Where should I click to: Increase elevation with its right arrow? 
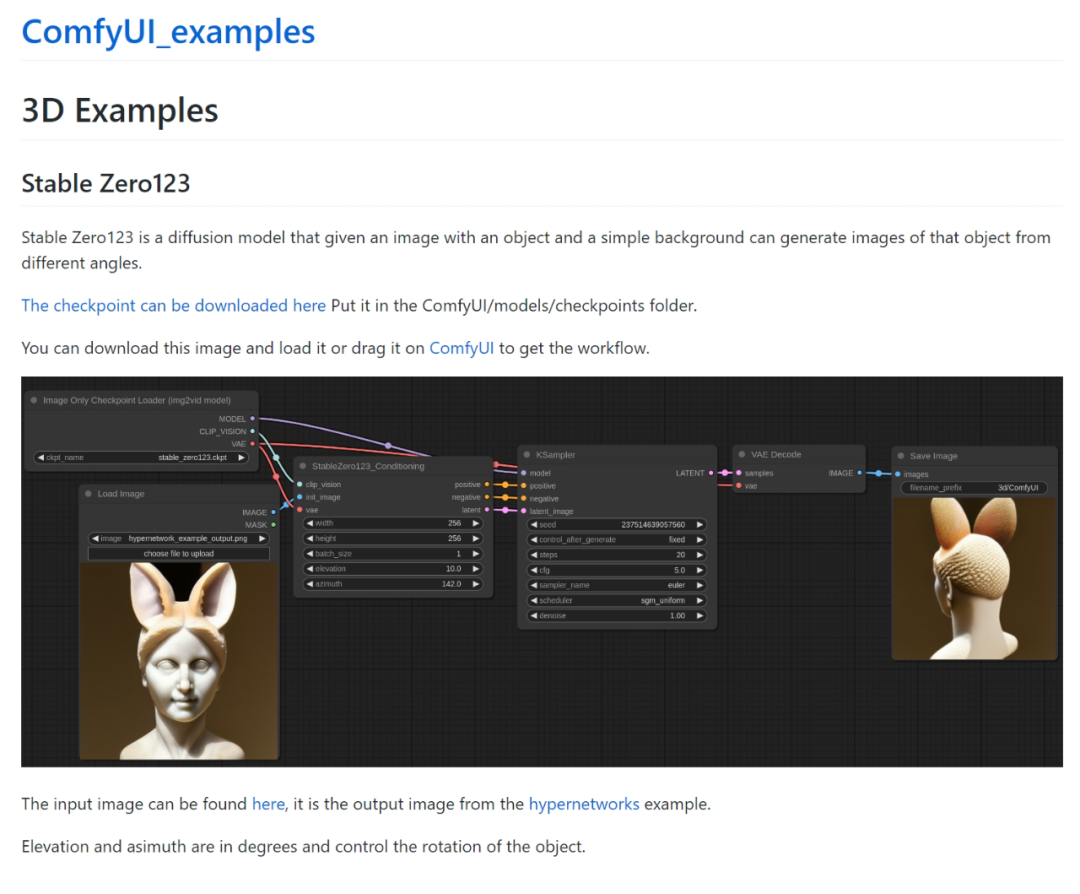[475, 569]
